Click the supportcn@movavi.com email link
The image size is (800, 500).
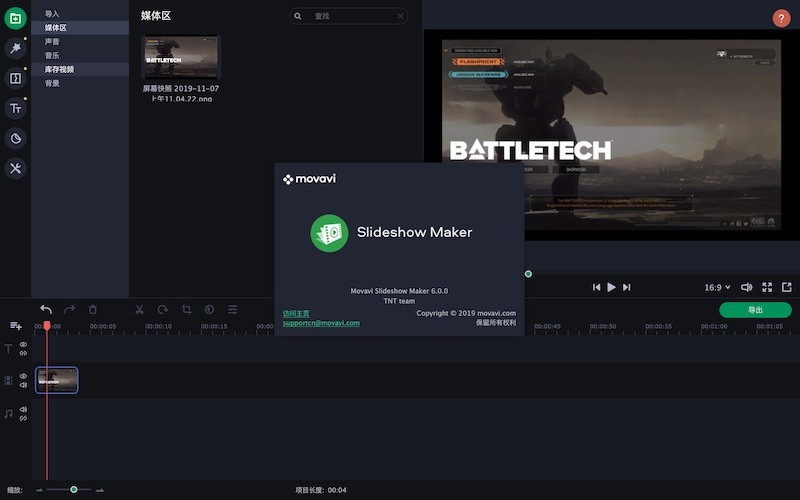click(x=321, y=323)
